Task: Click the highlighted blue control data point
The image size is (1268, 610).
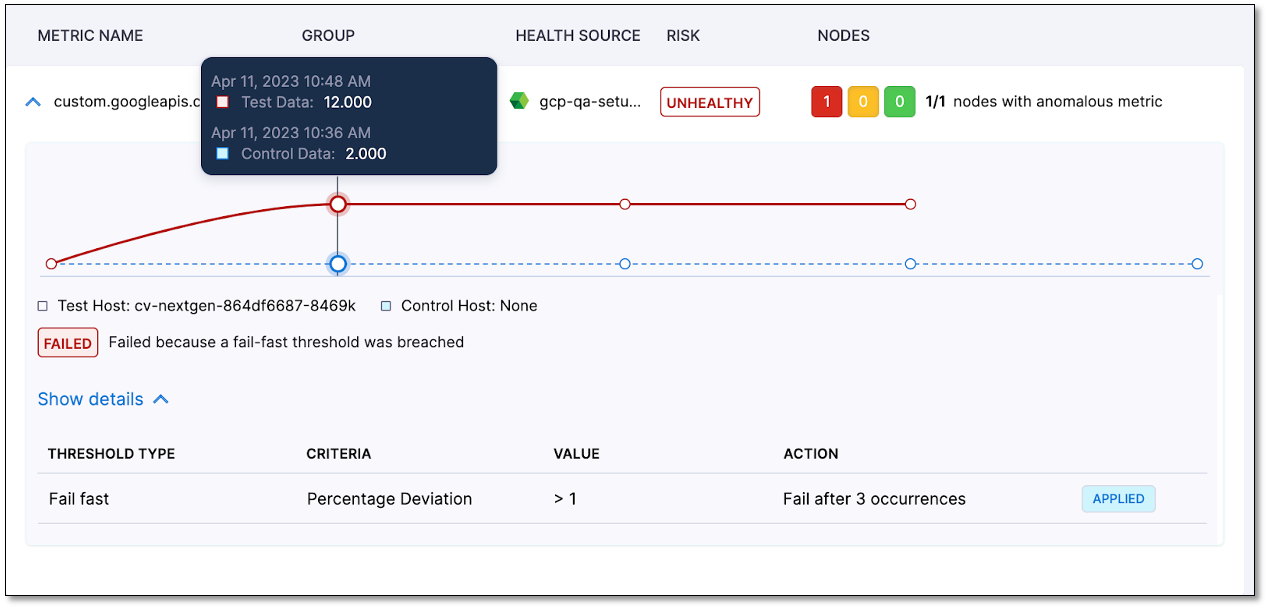Action: 338,264
